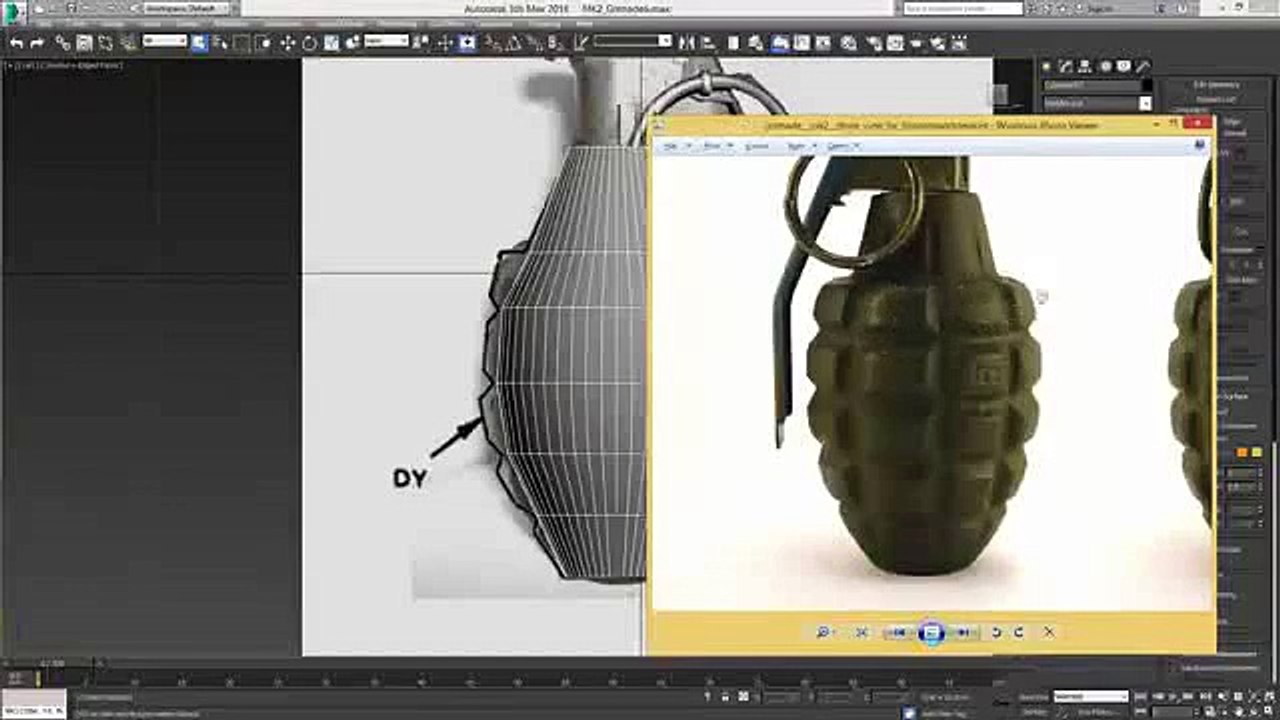The image size is (1280, 720).
Task: Click the Sign In button
Action: tap(1100, 8)
